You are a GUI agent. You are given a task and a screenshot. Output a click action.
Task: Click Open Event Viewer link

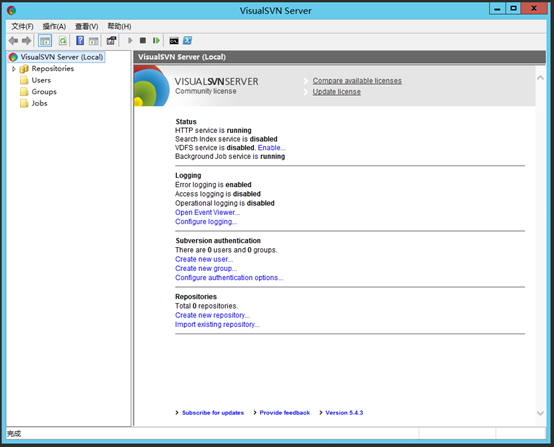pyautogui.click(x=207, y=212)
